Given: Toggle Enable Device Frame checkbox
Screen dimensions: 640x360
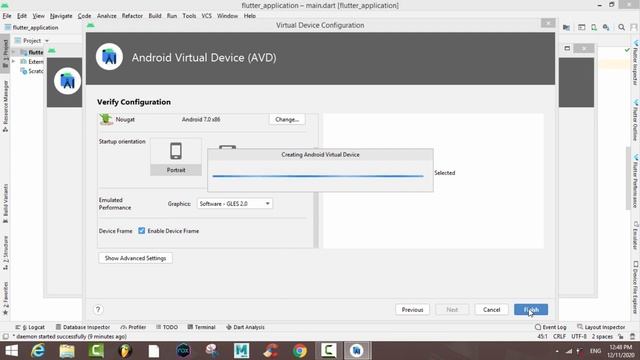Looking at the screenshot, I should (x=142, y=231).
